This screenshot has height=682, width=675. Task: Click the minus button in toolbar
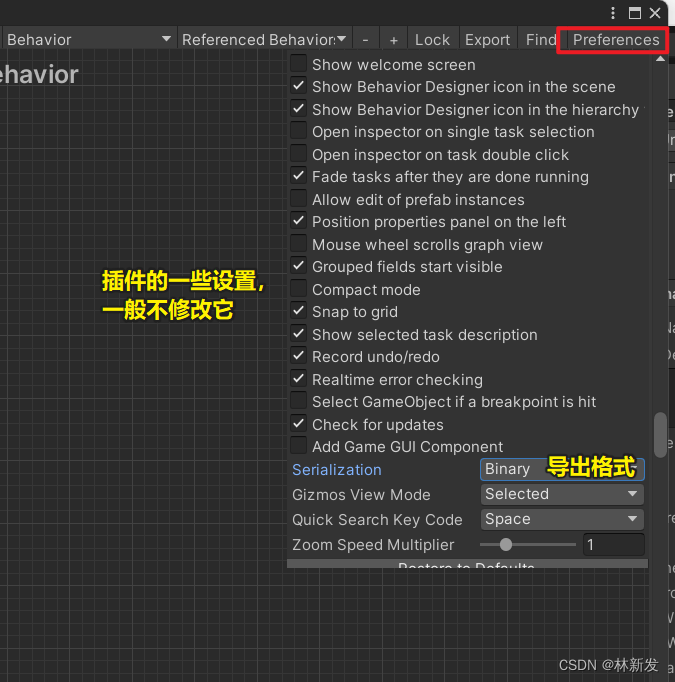click(366, 40)
